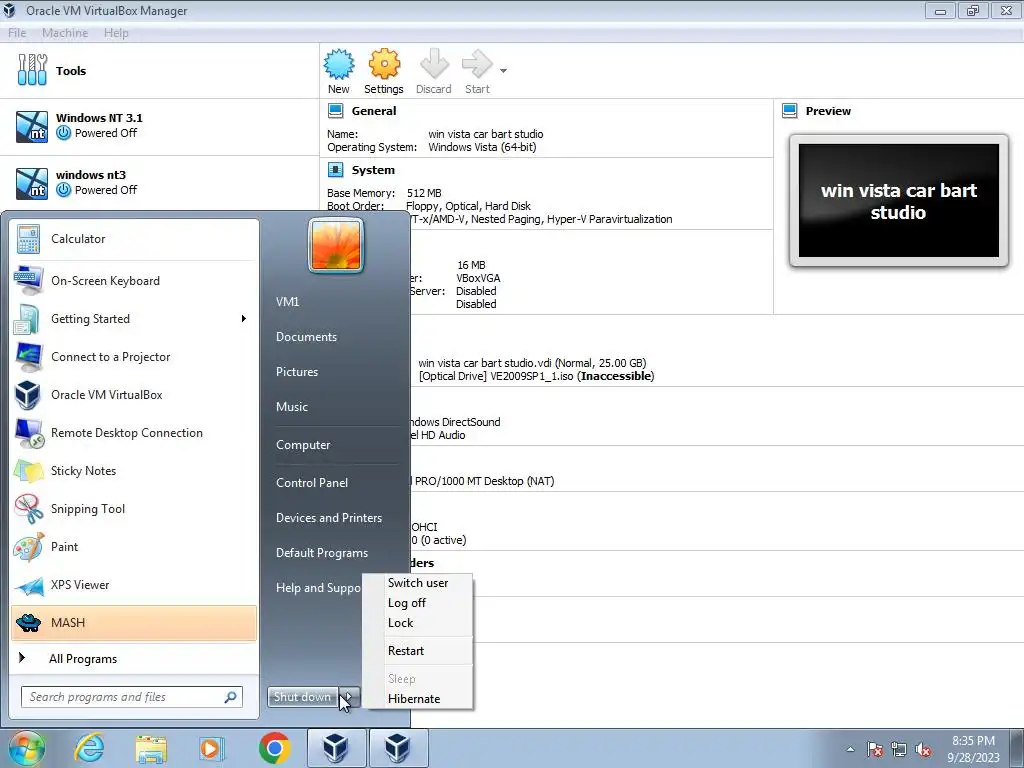Viewport: 1024px width, 768px height.
Task: Click the first VirtualBox taskbar button
Action: coord(336,748)
